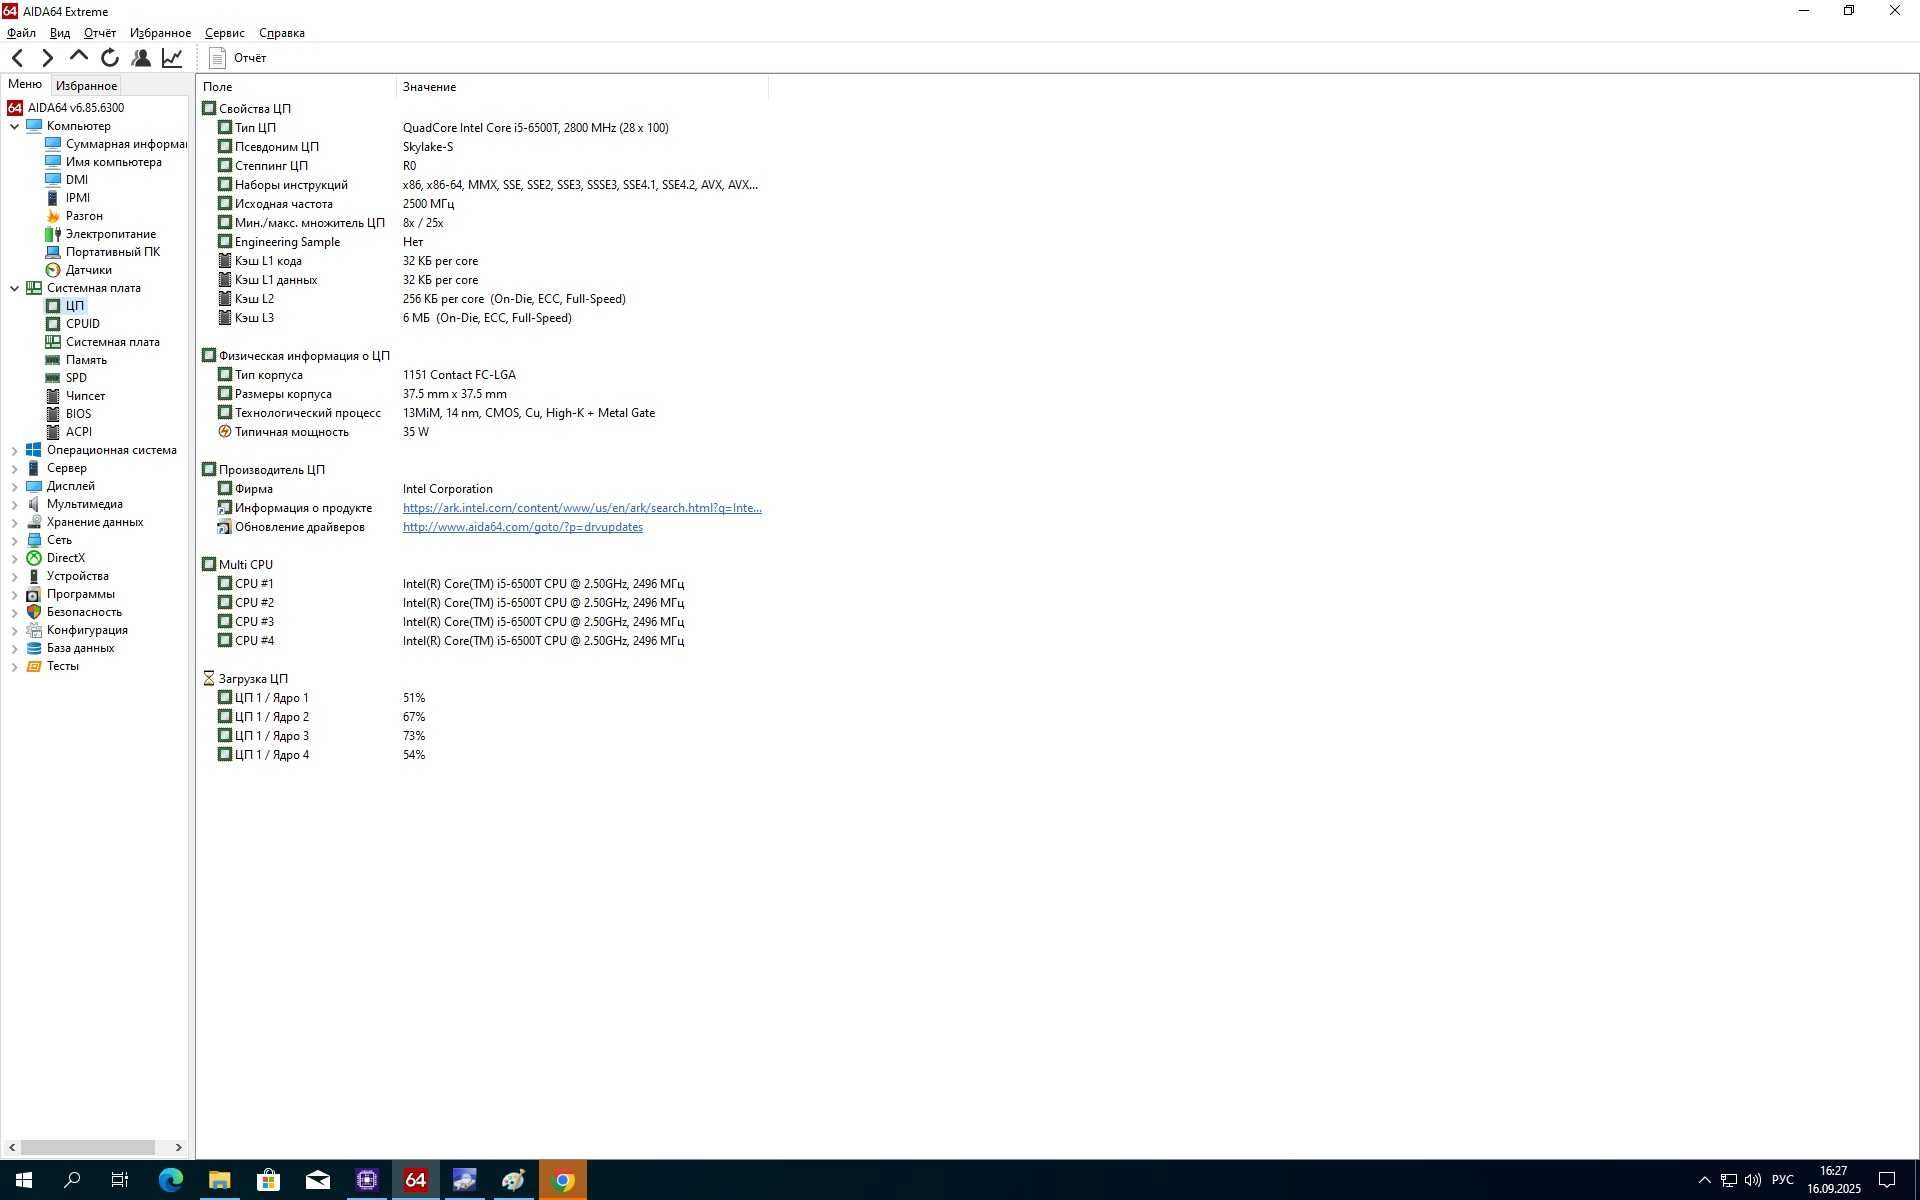Screen dimensions: 1920x1200
Task: Select the SPD module icon item
Action: [66, 378]
